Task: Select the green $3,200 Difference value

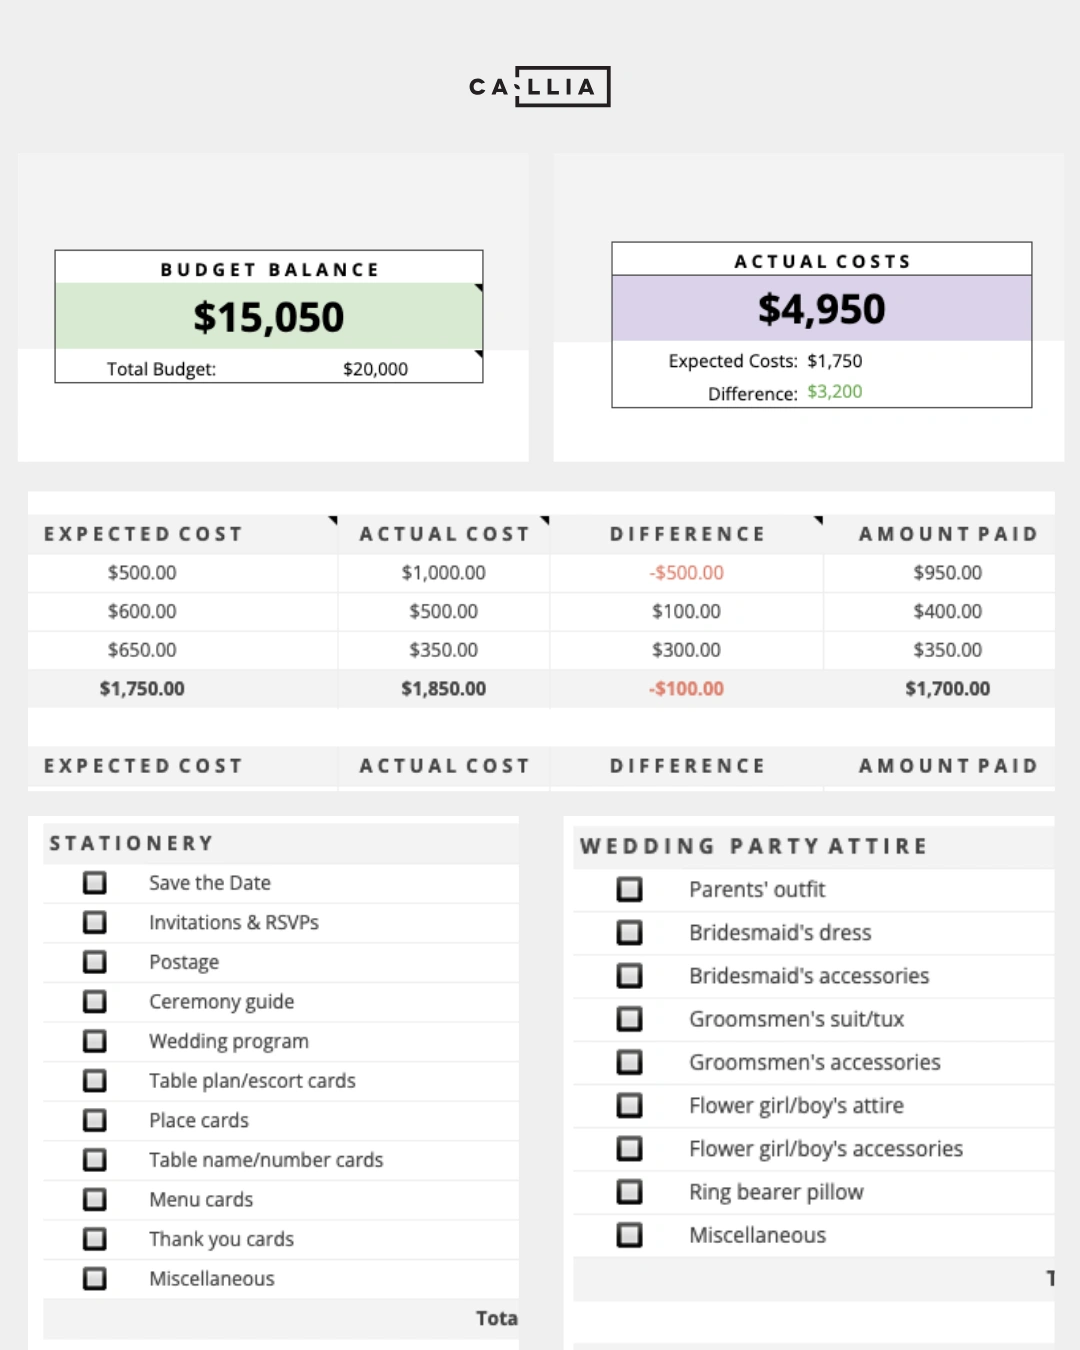Action: 835,392
